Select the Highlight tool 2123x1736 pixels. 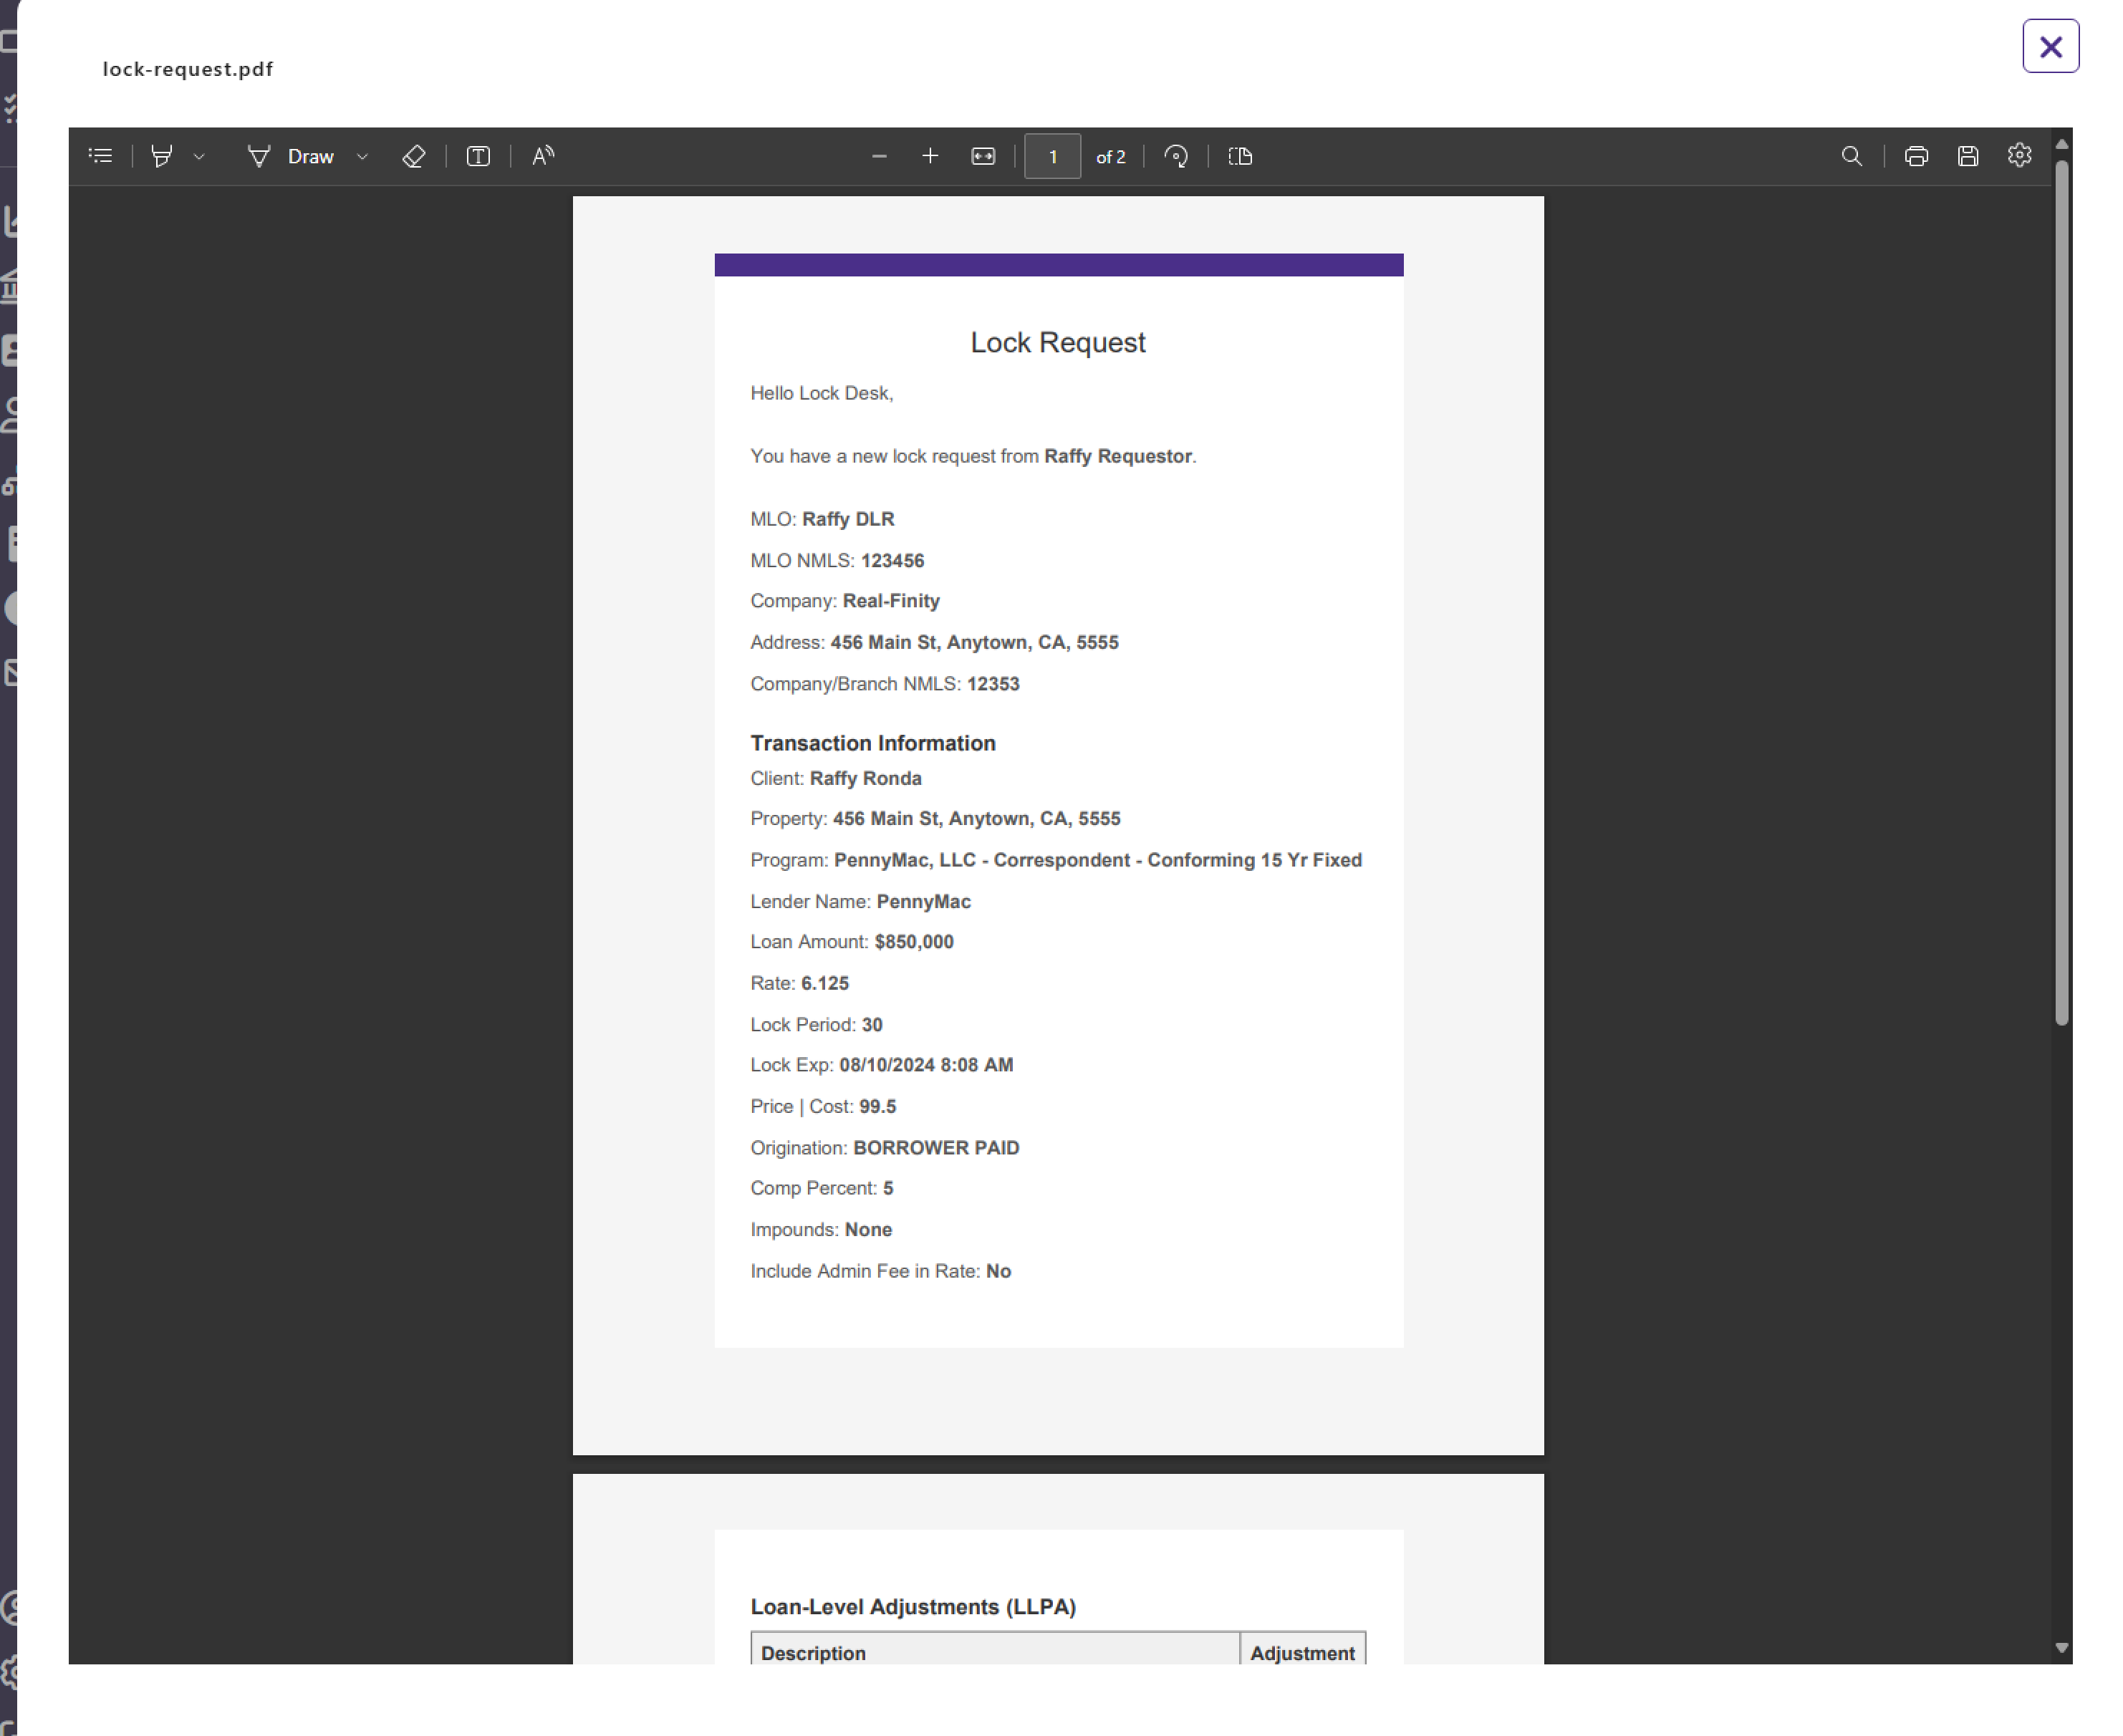[x=161, y=156]
